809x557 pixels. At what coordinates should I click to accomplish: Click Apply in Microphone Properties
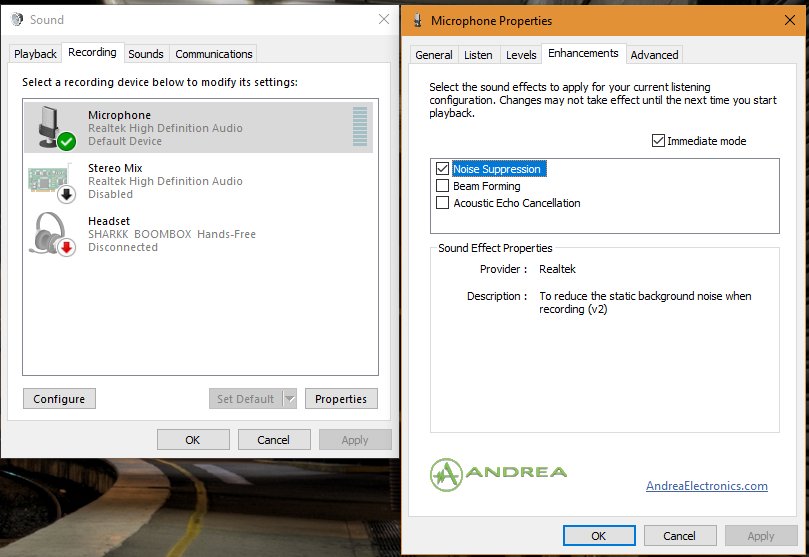coord(761,536)
